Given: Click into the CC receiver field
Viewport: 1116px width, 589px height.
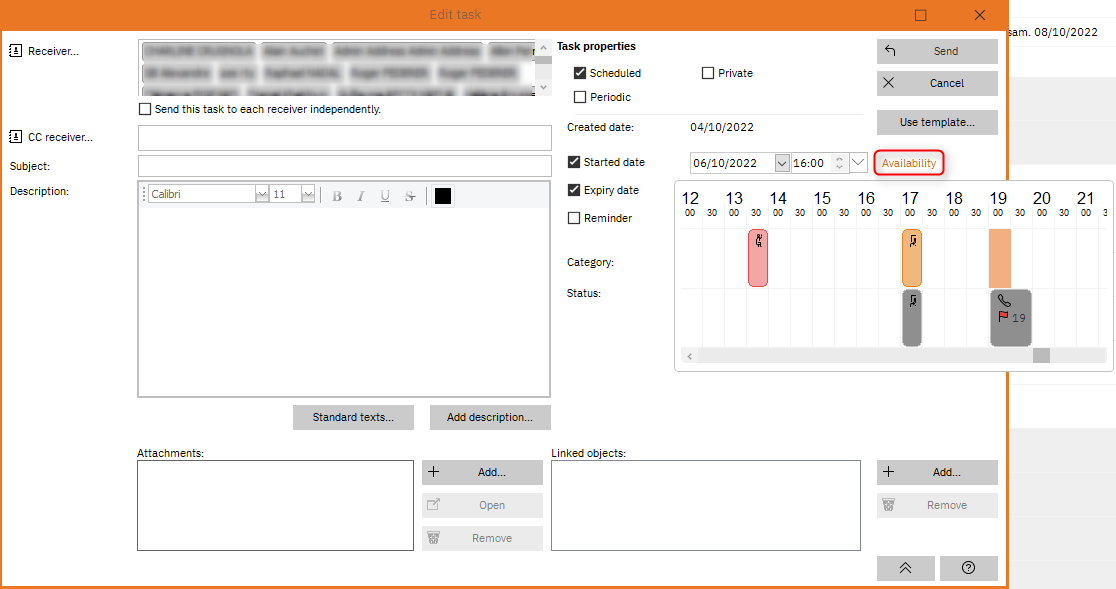Looking at the screenshot, I should pyautogui.click(x=344, y=137).
